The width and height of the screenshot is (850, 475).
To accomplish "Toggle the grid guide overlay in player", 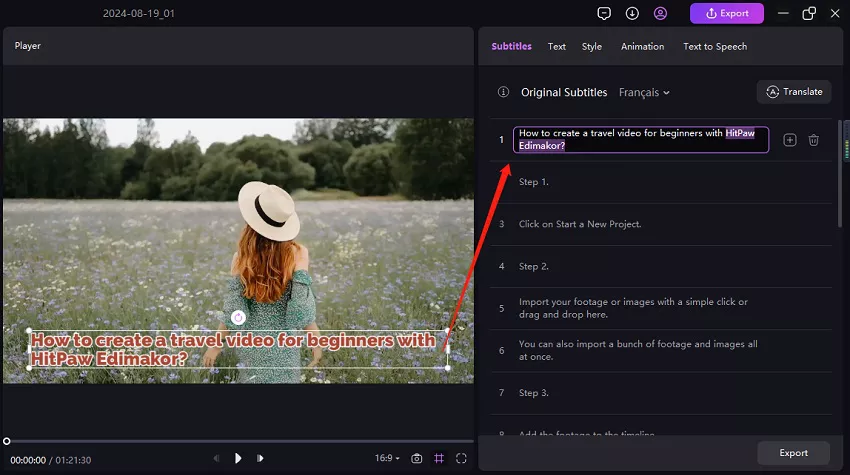I will click(439, 458).
